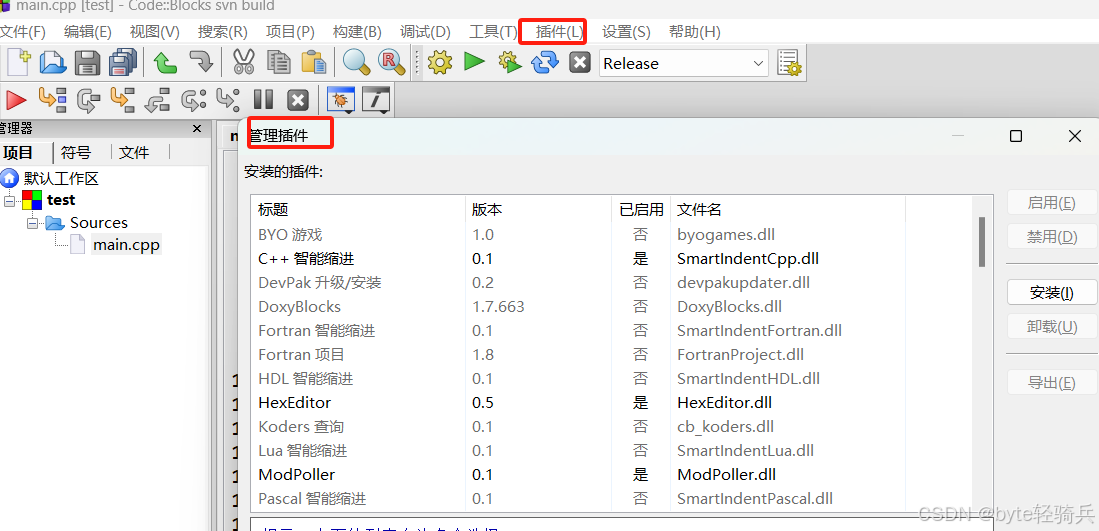1099x531 pixels.
Task: Cut selection with scissors icon
Action: click(x=243, y=63)
